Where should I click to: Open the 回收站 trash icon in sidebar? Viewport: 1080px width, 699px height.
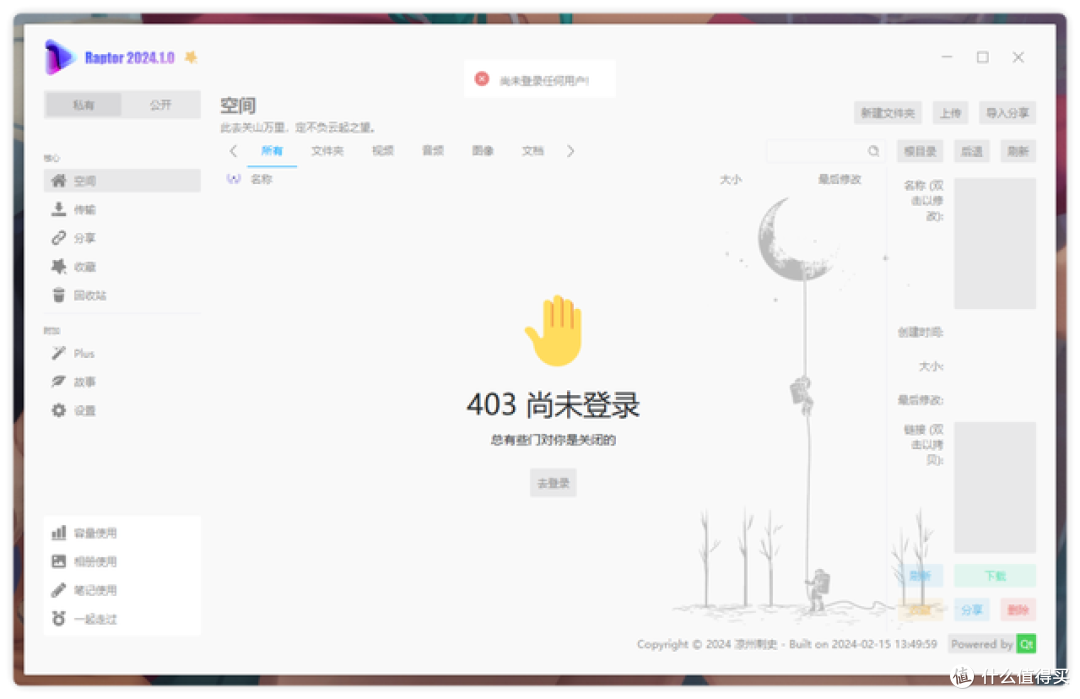point(59,295)
